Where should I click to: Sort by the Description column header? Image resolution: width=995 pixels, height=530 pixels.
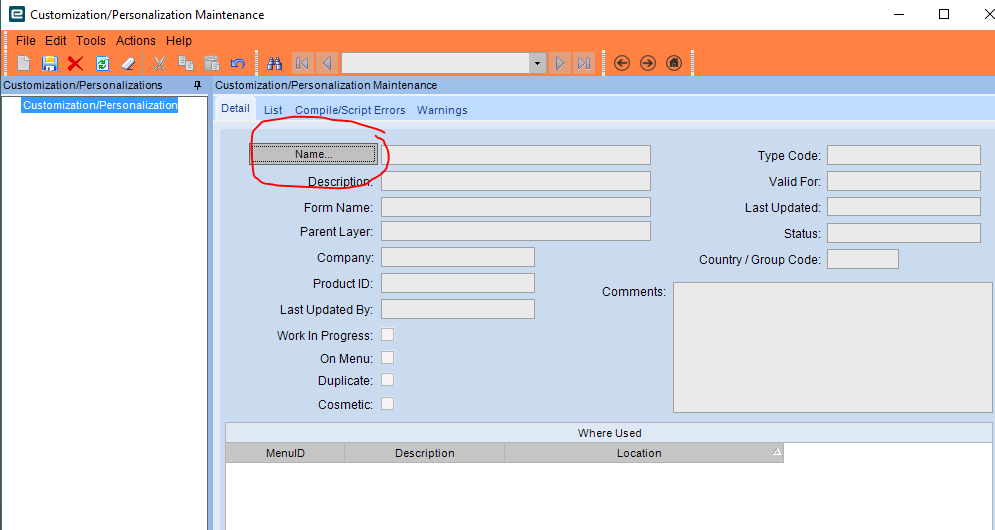pos(425,453)
